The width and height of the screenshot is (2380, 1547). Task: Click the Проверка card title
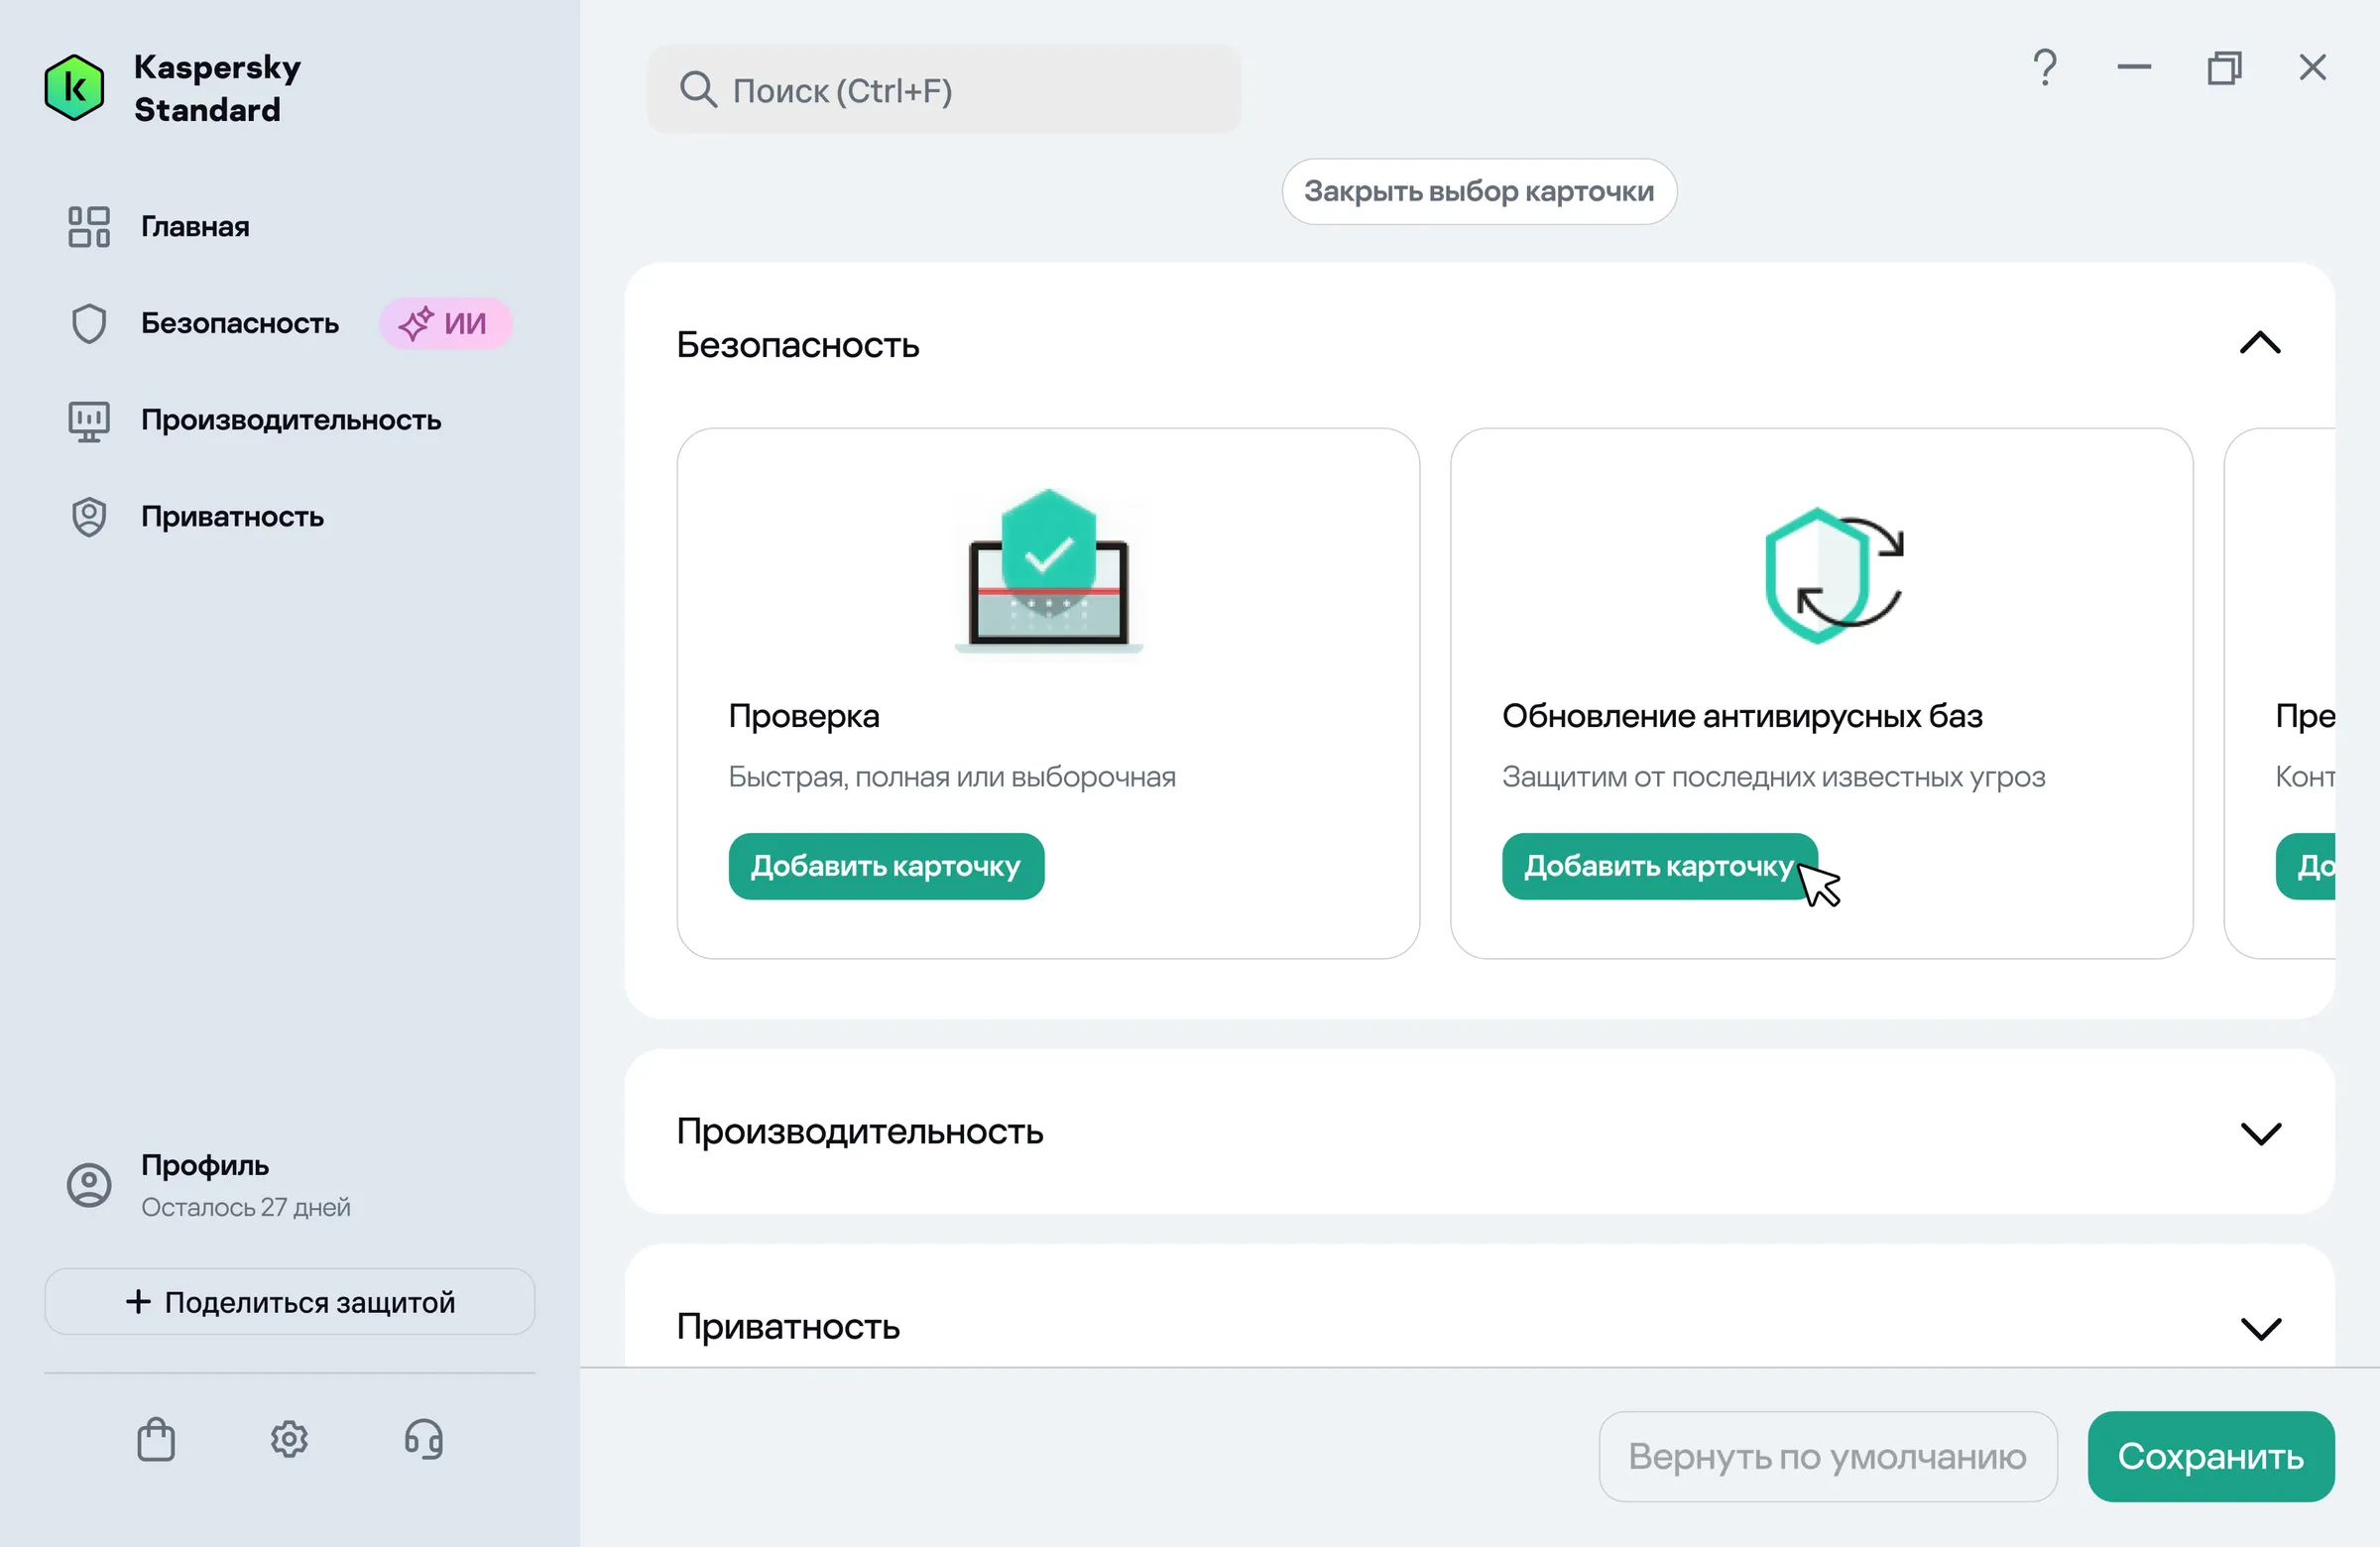coord(804,716)
